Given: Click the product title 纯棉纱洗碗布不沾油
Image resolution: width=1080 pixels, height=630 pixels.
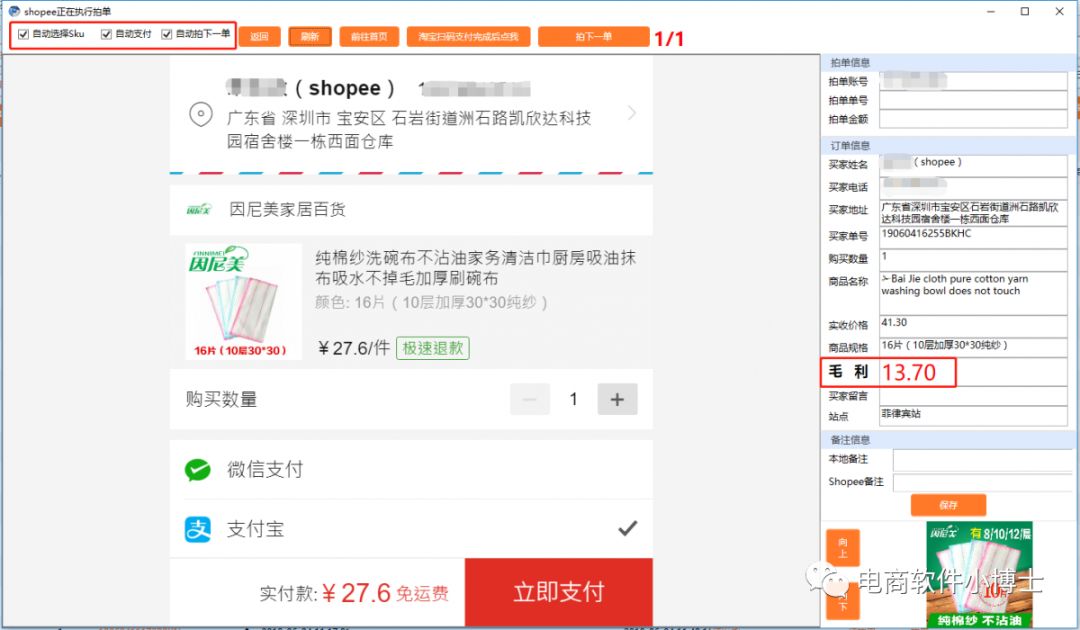Looking at the screenshot, I should click(475, 268).
